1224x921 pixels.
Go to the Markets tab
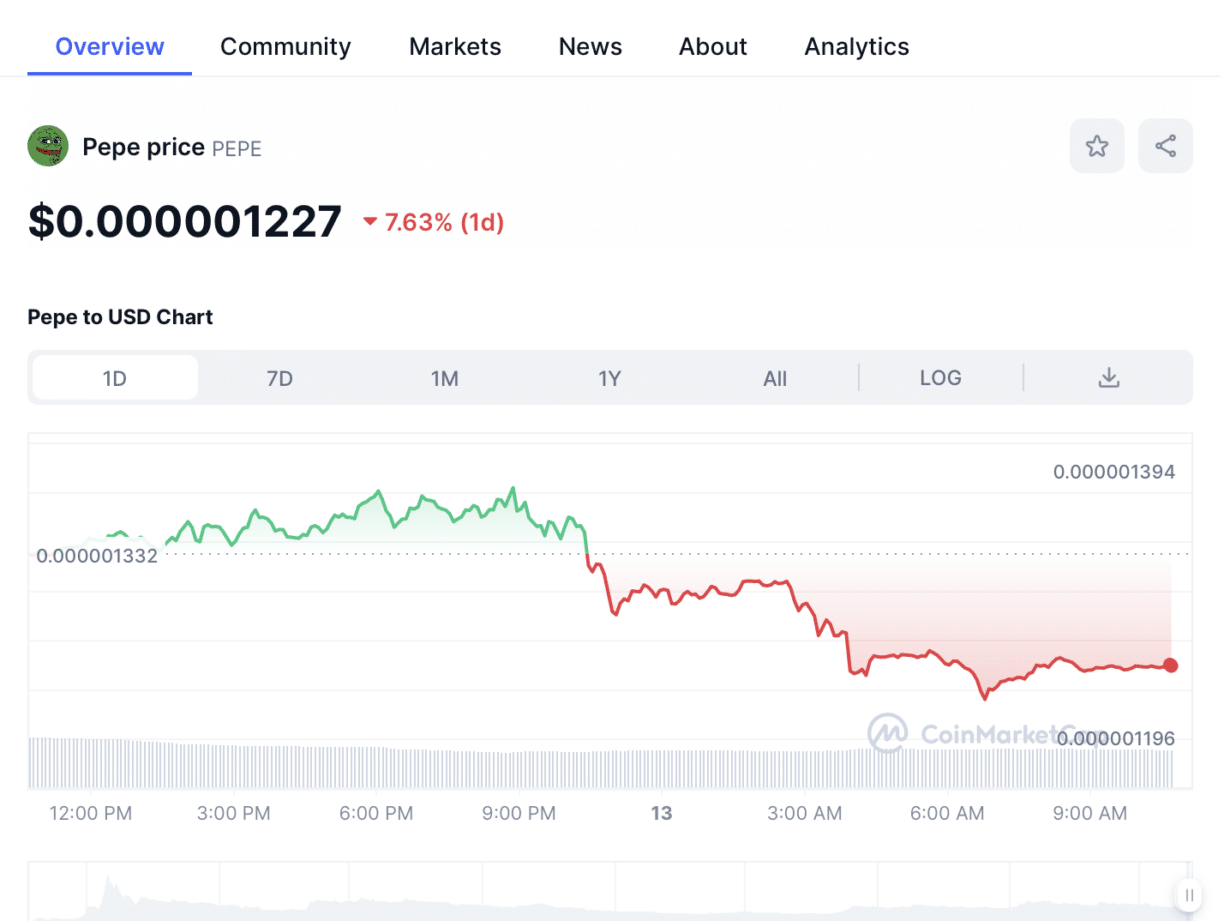455,47
